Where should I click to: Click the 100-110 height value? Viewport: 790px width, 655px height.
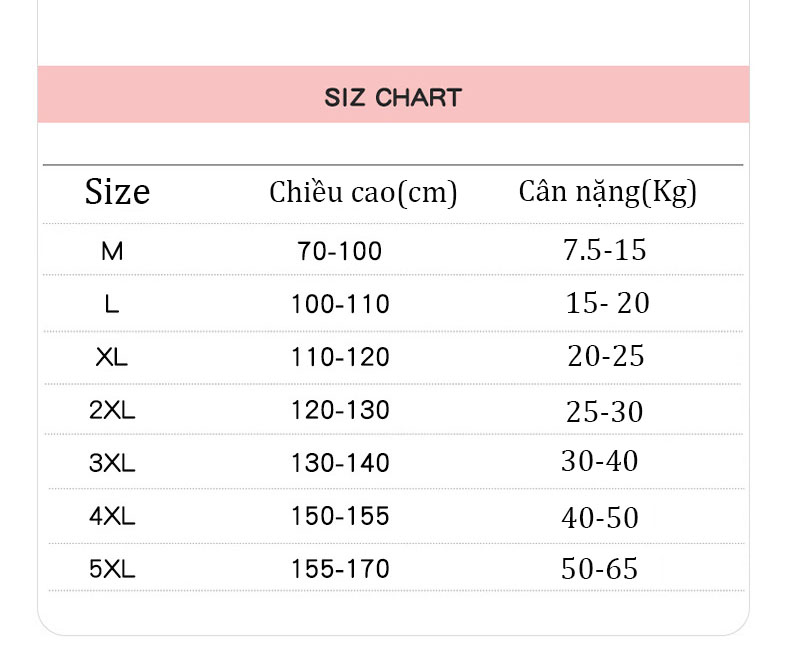[x=341, y=304]
